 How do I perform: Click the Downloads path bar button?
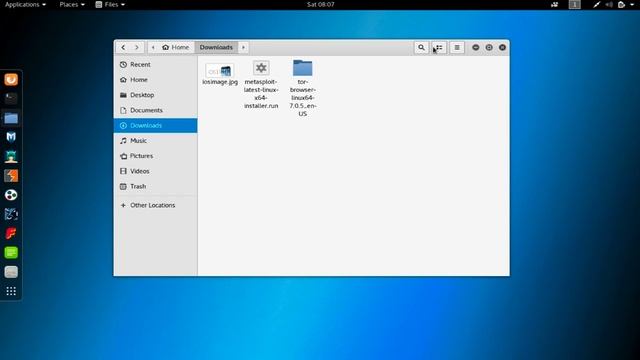pyautogui.click(x=216, y=47)
